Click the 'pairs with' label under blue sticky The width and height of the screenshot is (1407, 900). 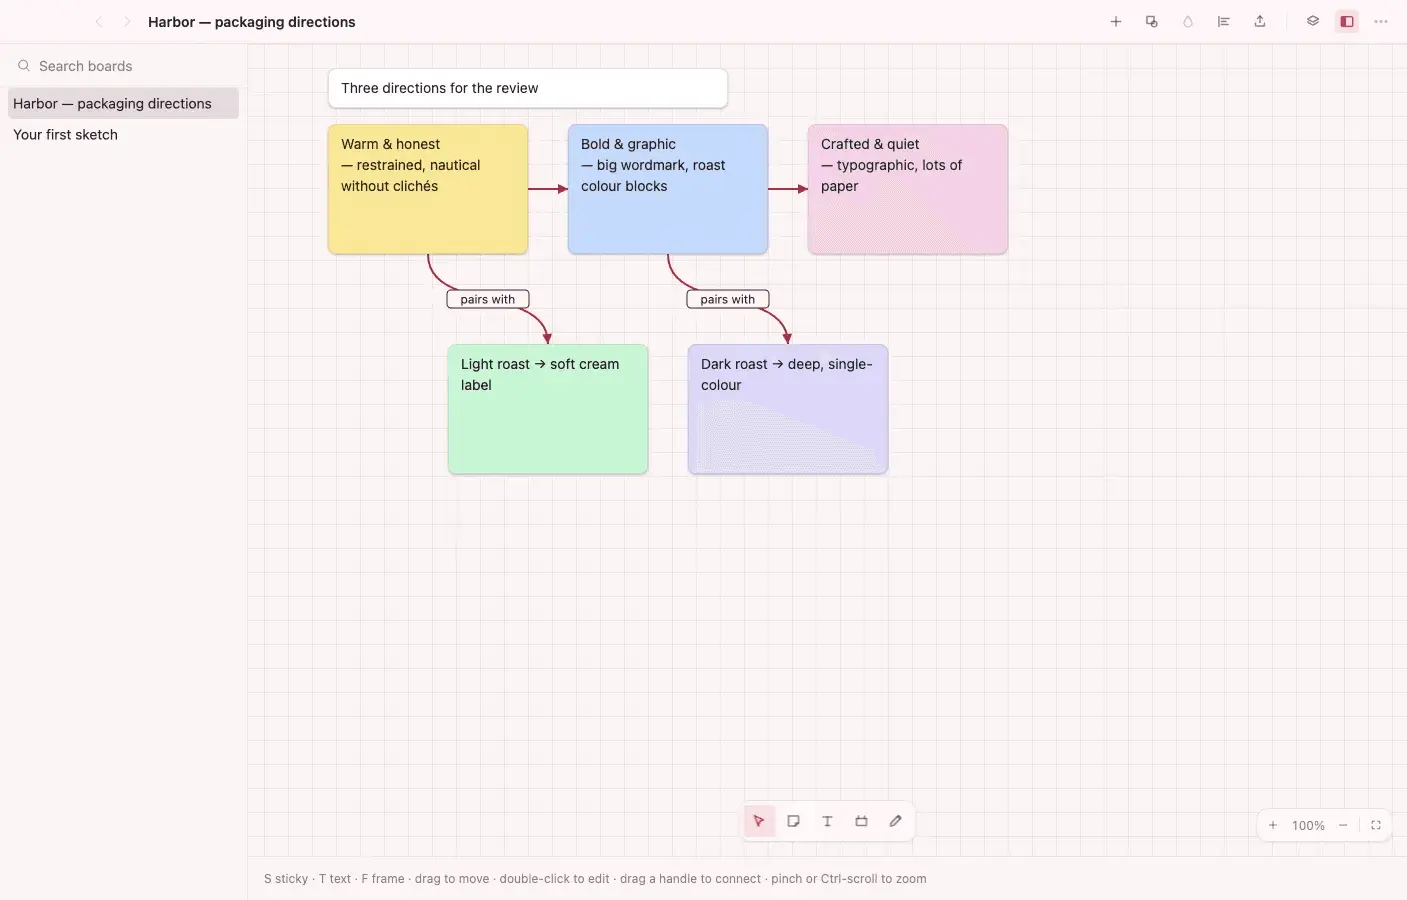[x=728, y=299]
